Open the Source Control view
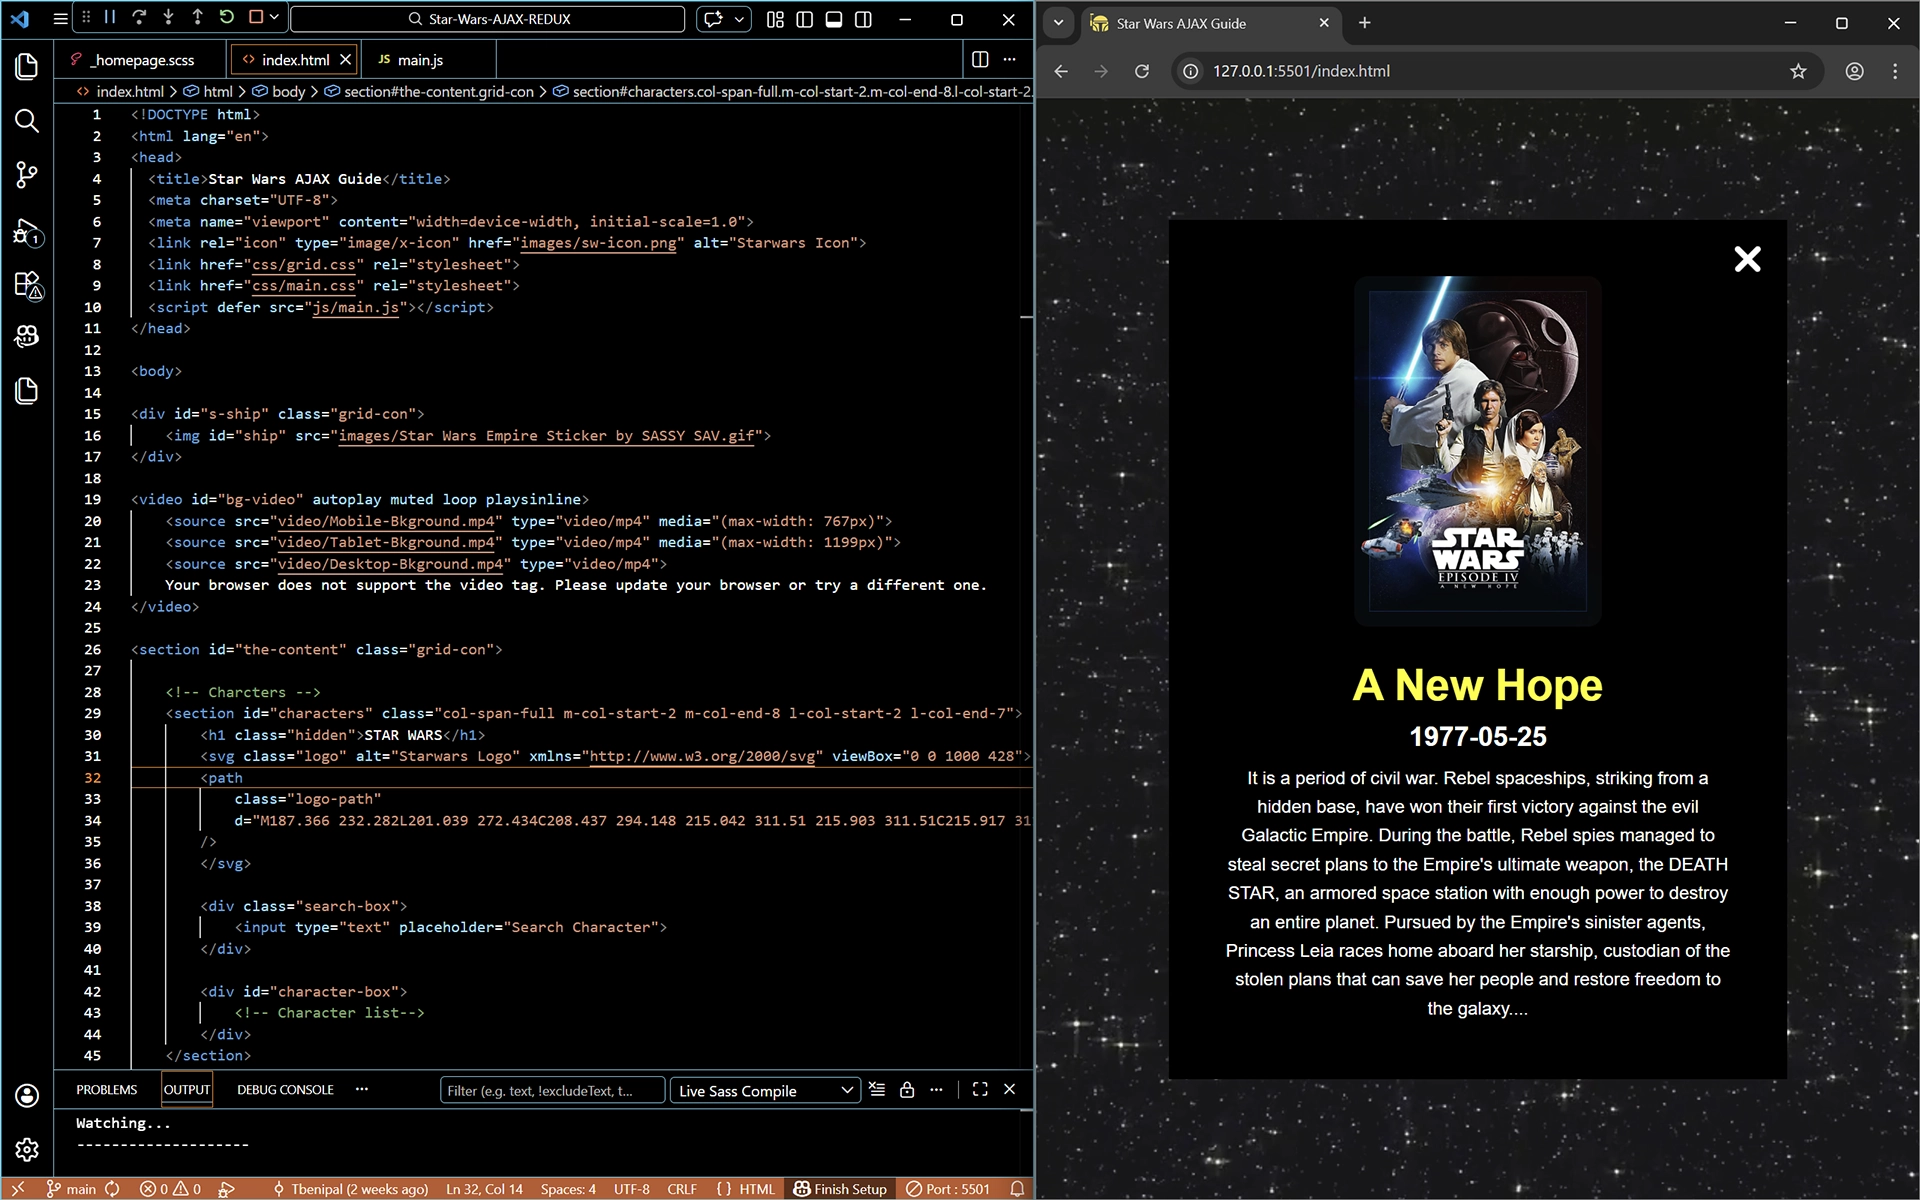The width and height of the screenshot is (1920, 1200). pos(27,175)
